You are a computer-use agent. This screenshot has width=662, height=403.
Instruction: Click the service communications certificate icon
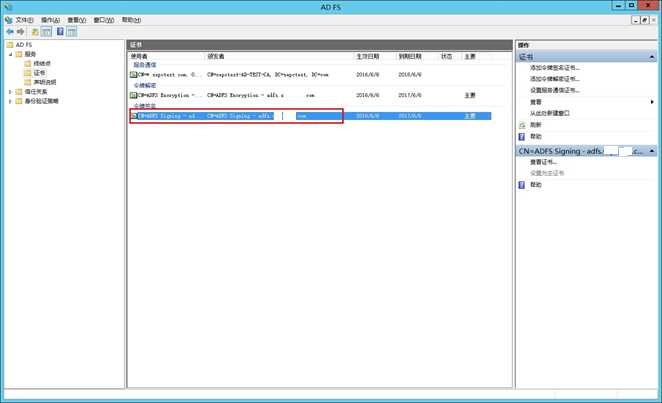pyautogui.click(x=133, y=75)
